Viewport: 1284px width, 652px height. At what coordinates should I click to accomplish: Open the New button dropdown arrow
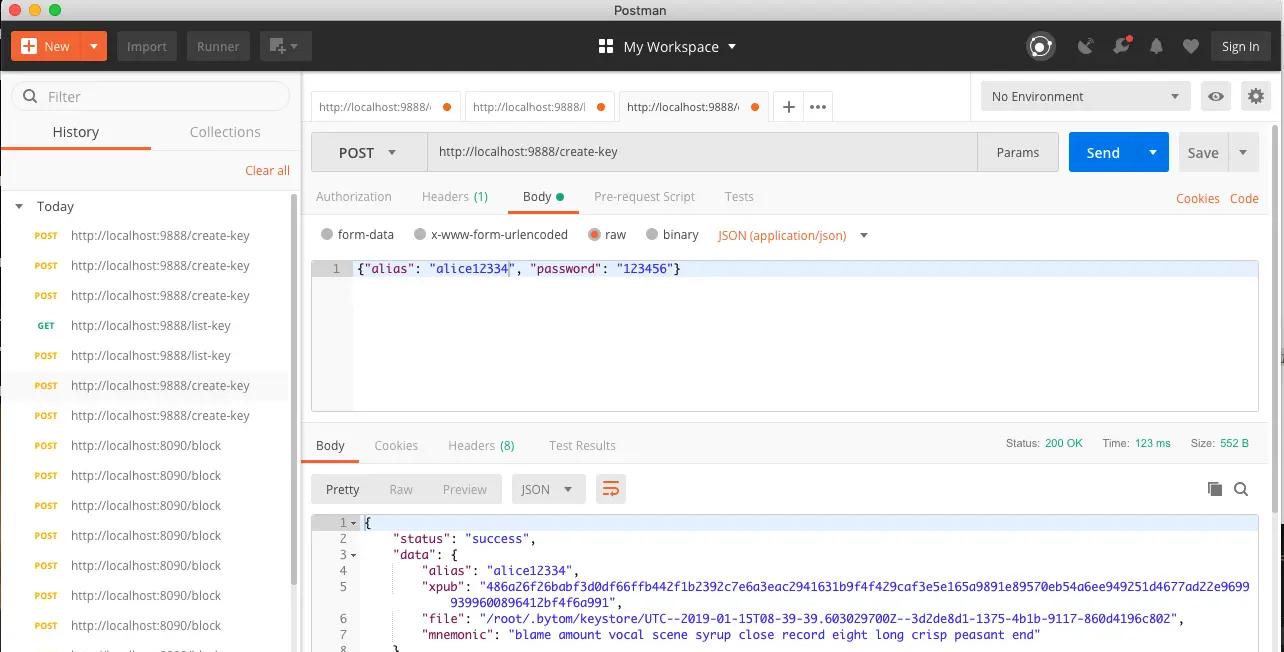(x=94, y=46)
